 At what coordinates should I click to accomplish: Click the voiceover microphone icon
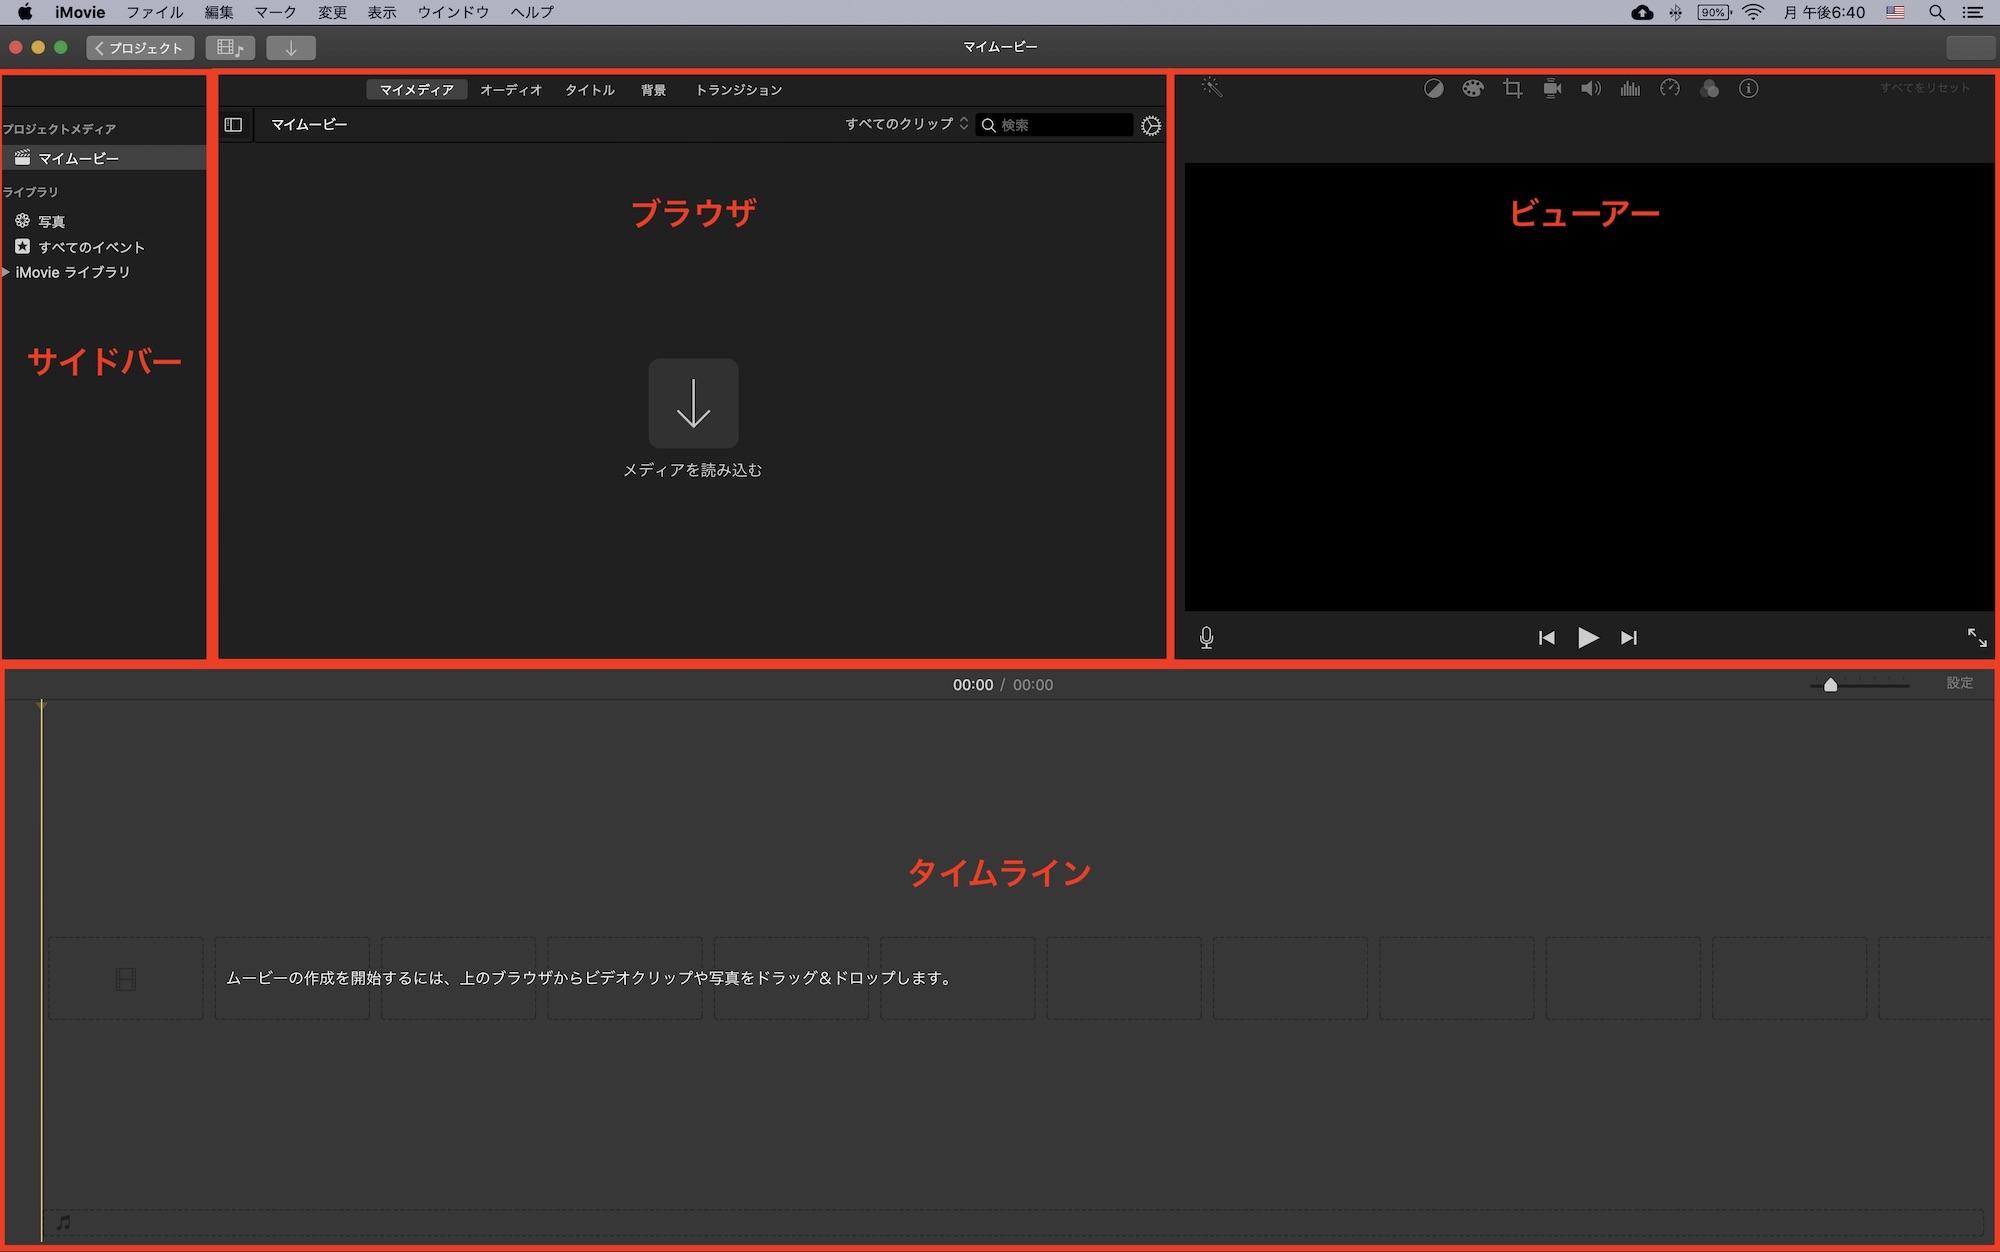pos(1207,638)
